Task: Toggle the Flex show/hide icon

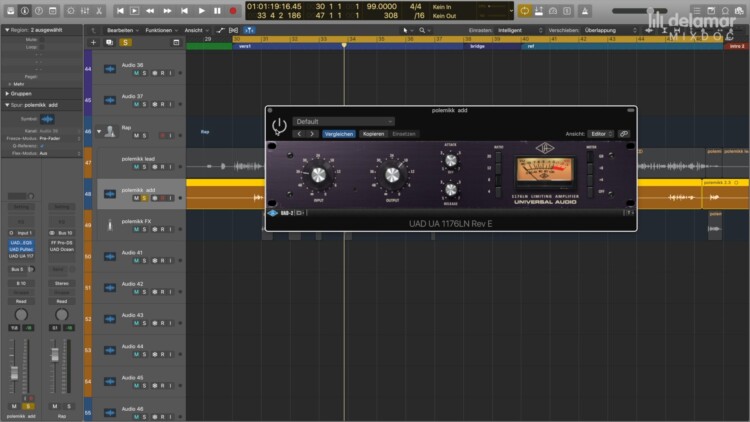Action: [233, 30]
